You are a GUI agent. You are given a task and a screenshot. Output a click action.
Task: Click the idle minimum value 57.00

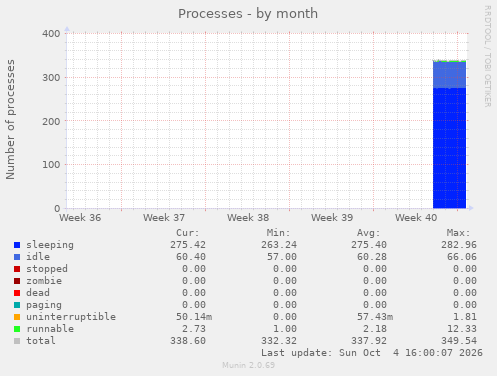tap(282, 257)
